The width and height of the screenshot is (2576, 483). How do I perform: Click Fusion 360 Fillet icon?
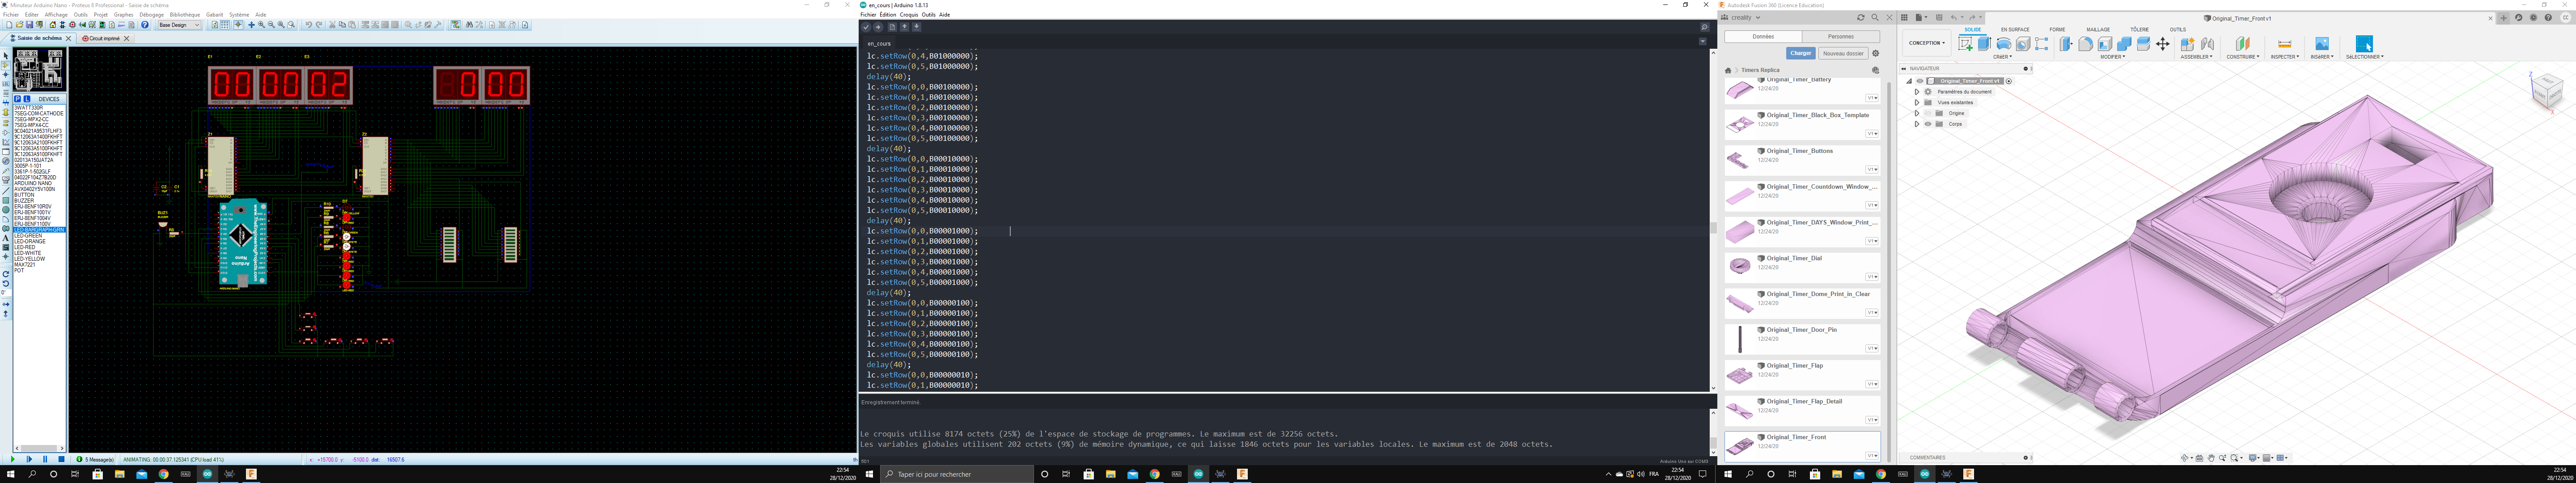coord(2086,44)
